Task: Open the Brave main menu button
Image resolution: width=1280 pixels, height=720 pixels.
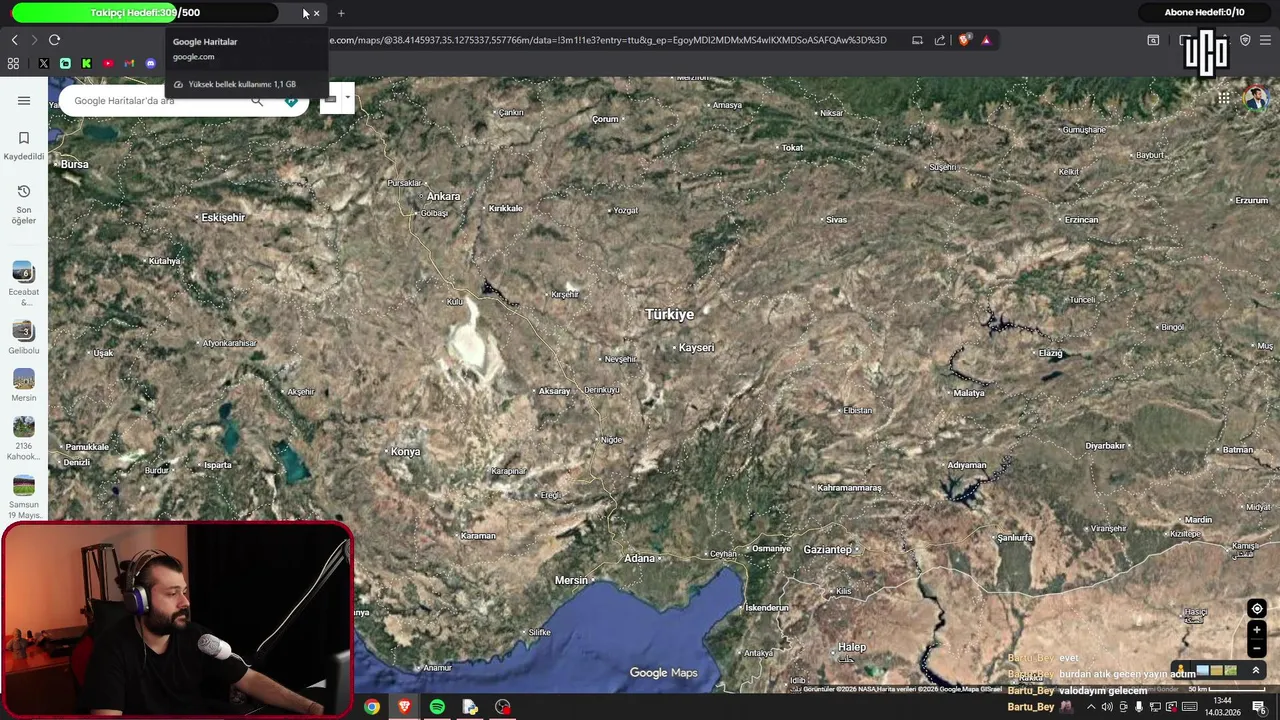Action: click(1265, 40)
